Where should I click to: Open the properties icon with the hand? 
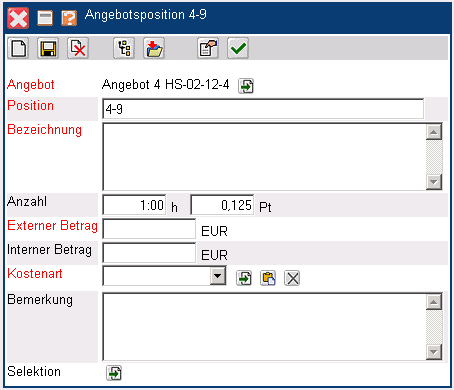click(208, 48)
